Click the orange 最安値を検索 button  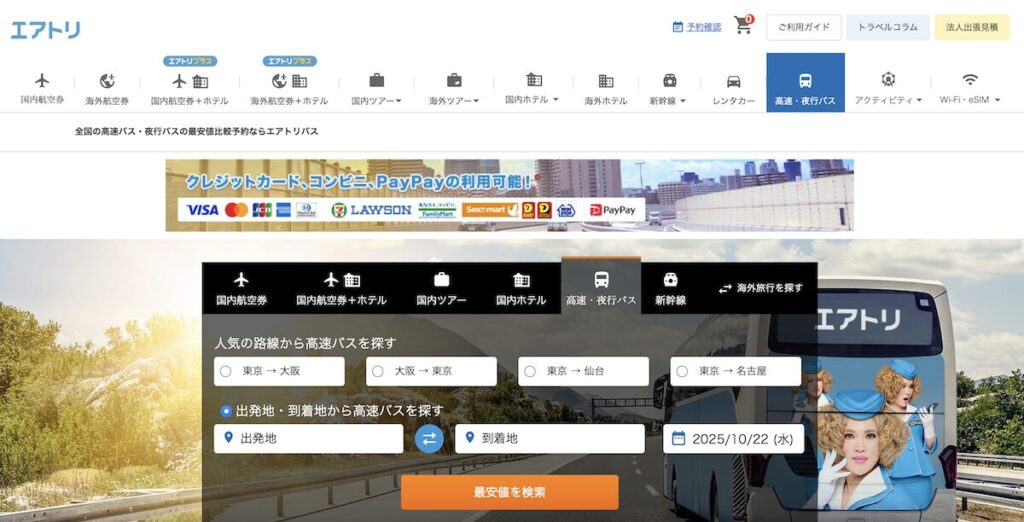[x=509, y=492]
